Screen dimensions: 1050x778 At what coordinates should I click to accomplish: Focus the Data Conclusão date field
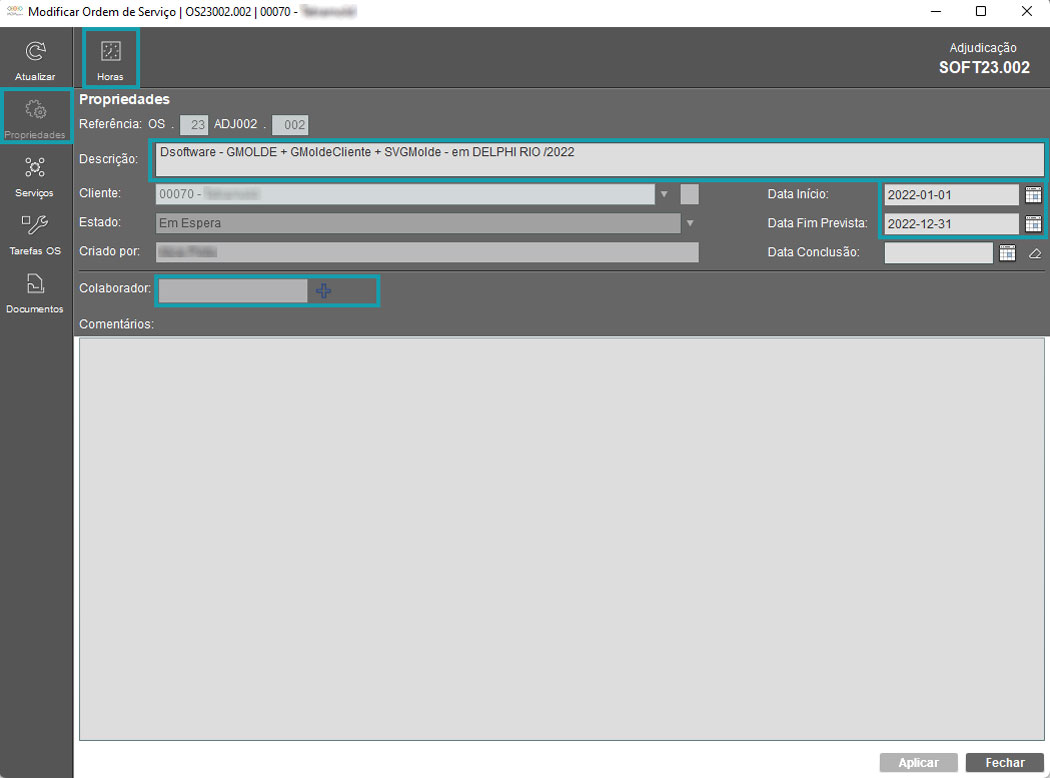(x=938, y=253)
